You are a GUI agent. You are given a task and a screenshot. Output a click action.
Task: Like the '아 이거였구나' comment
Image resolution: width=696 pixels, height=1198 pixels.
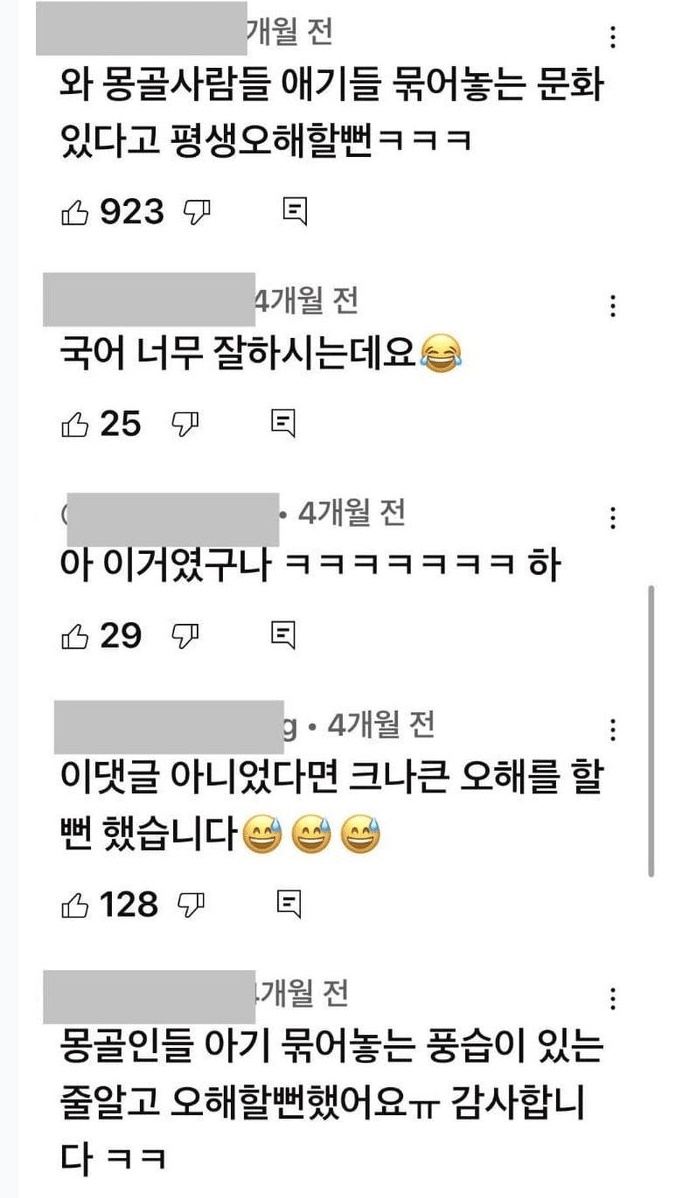(x=73, y=636)
